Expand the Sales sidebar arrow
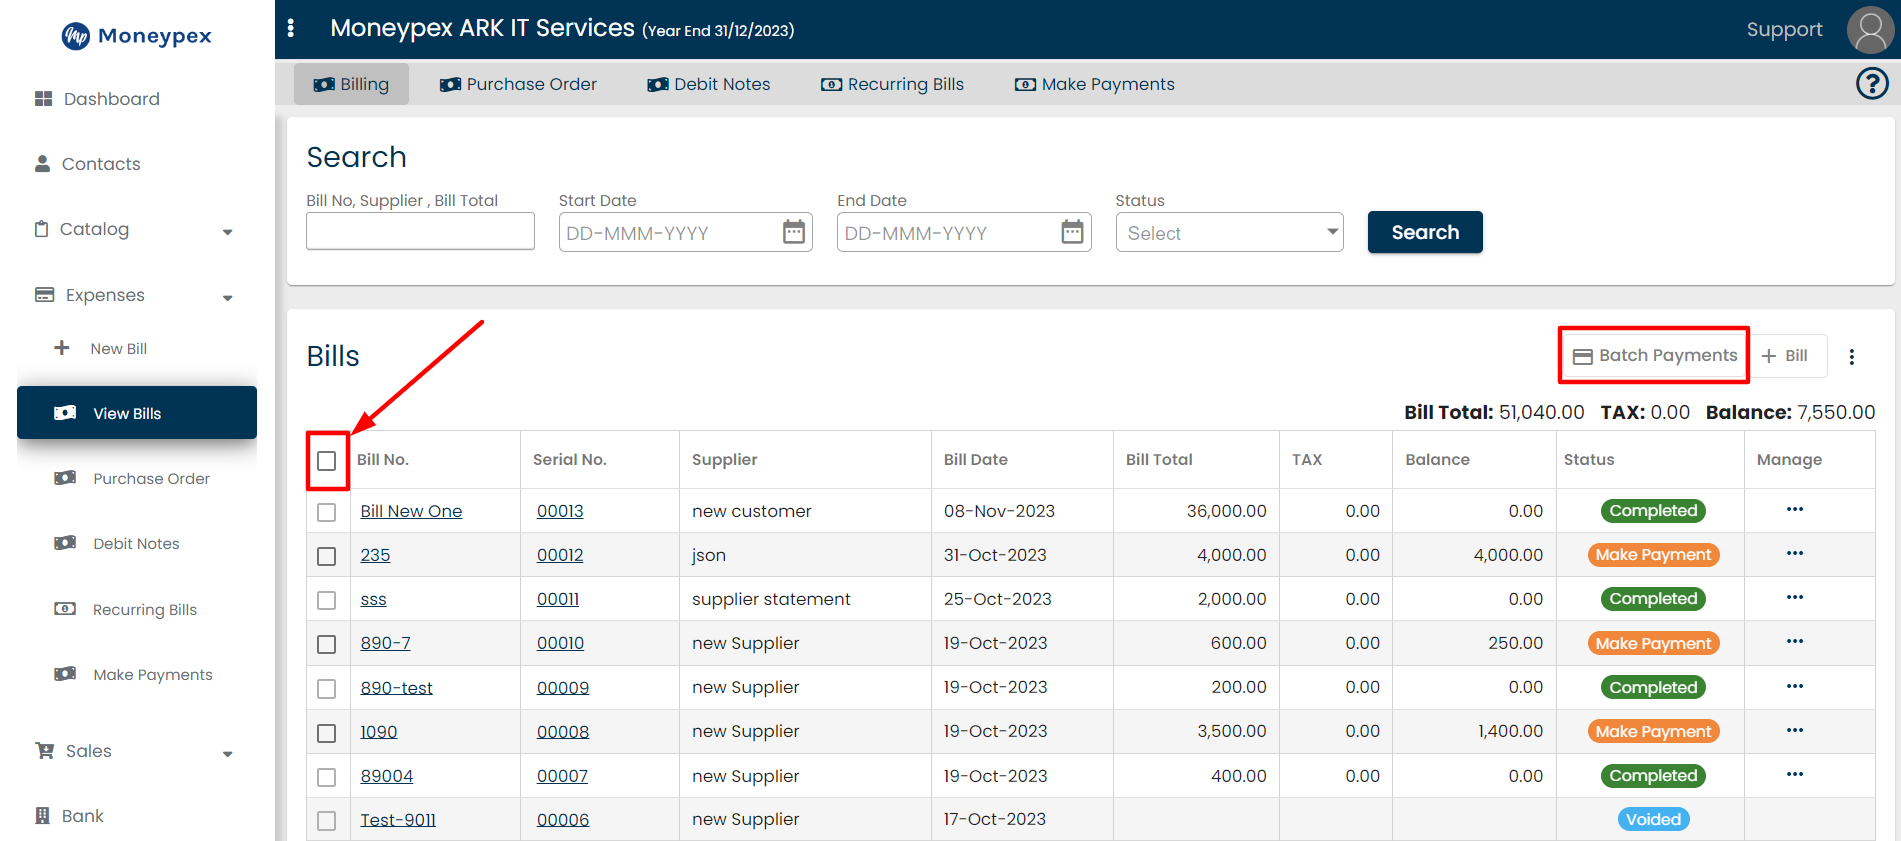The width and height of the screenshot is (1901, 841). pos(228,754)
